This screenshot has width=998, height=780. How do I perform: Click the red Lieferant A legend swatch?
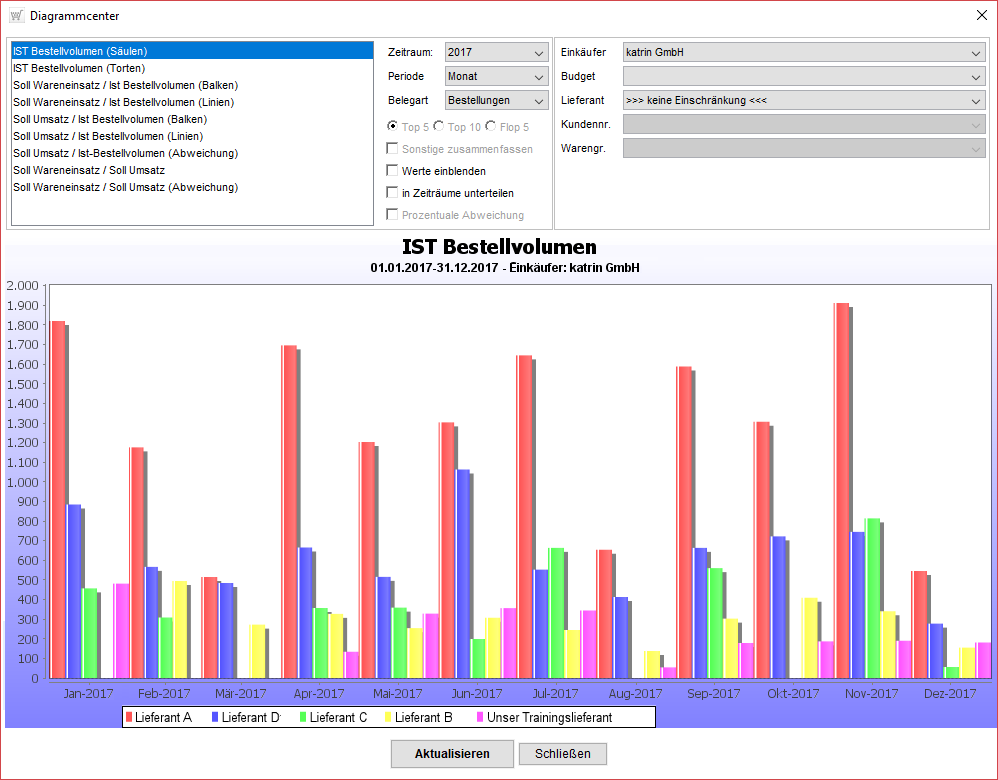tap(128, 717)
